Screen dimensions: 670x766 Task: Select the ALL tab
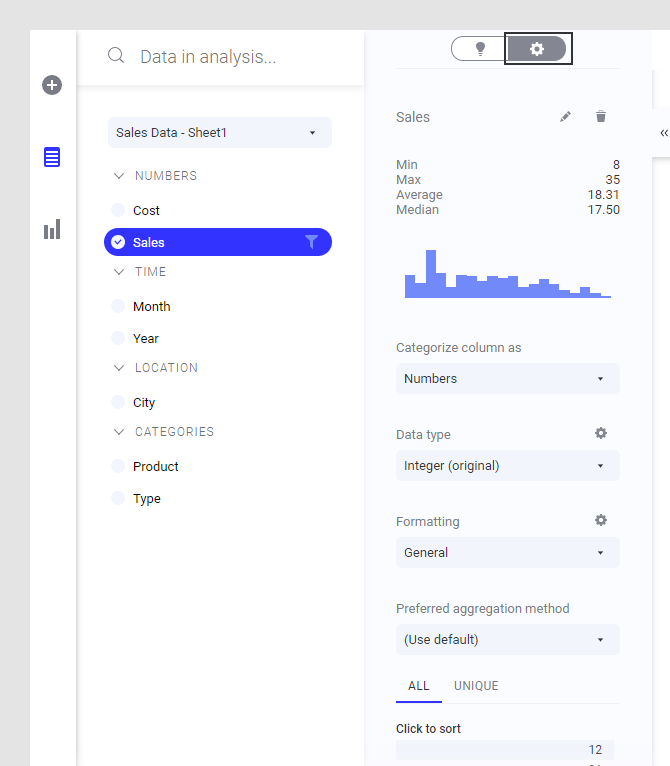[x=419, y=686]
